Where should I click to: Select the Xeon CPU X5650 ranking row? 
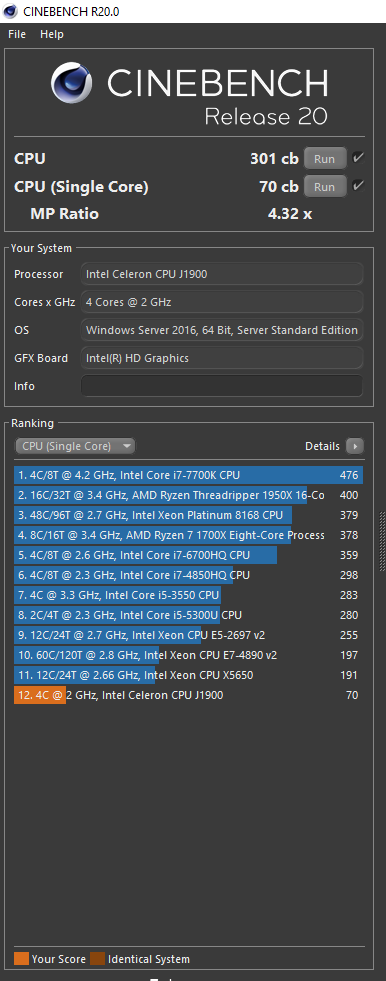pyautogui.click(x=188, y=676)
